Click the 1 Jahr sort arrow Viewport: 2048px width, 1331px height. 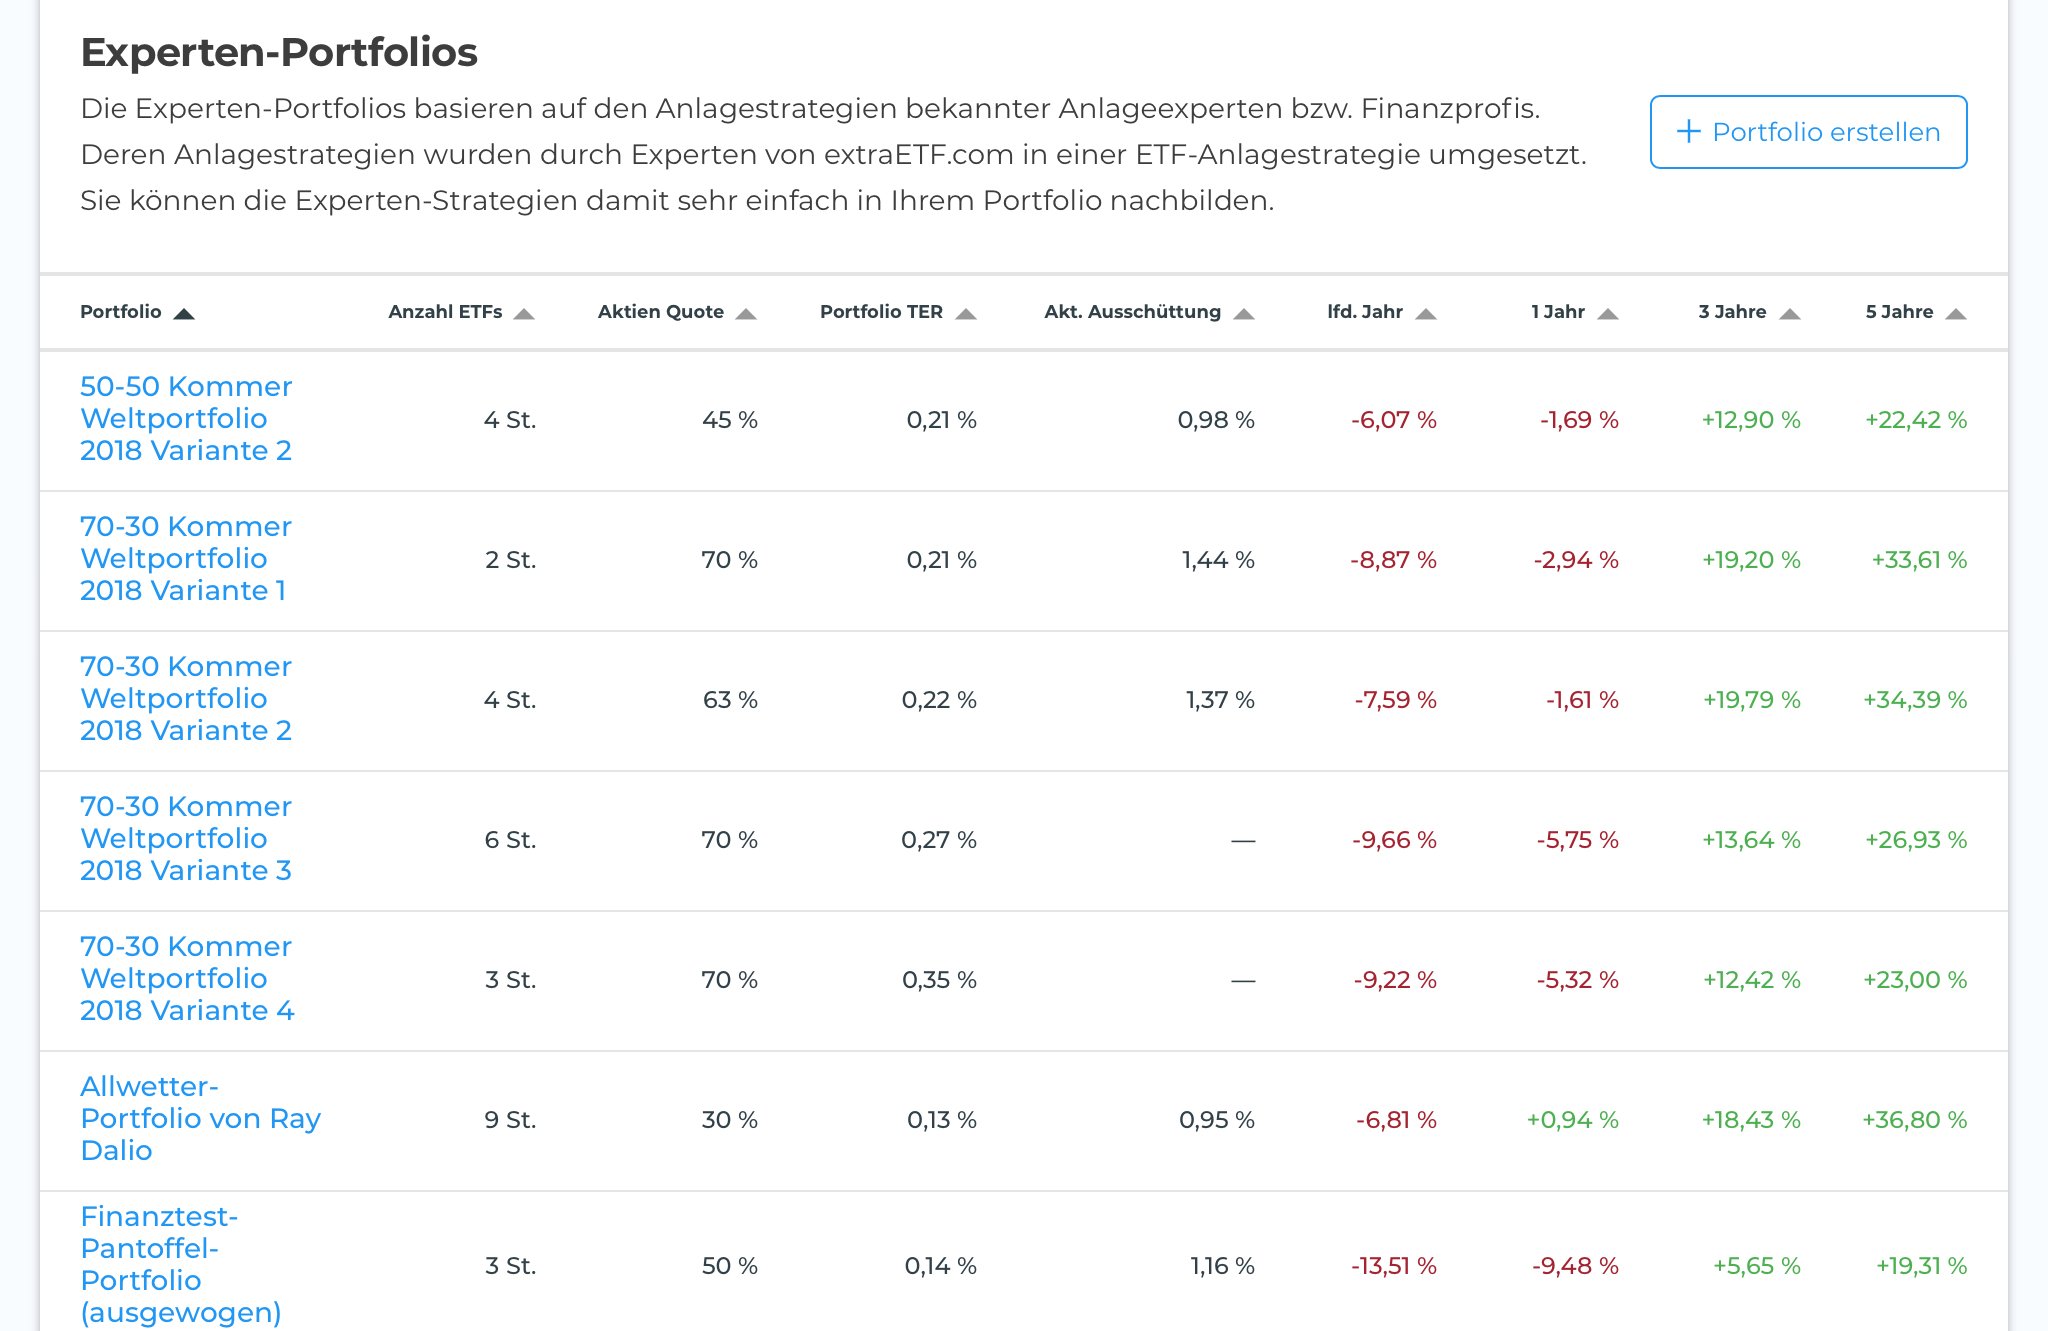(1608, 314)
